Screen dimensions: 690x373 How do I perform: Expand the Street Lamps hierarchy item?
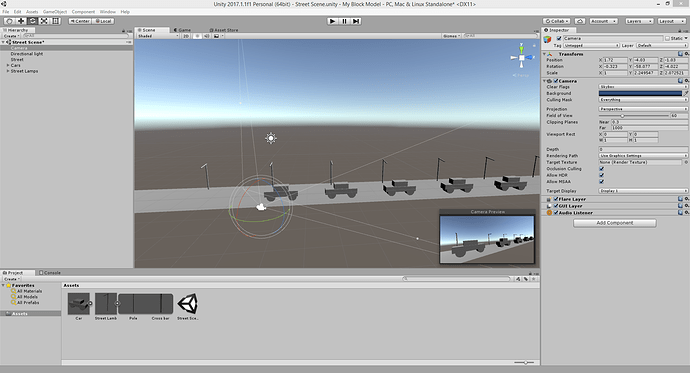(x=8, y=71)
